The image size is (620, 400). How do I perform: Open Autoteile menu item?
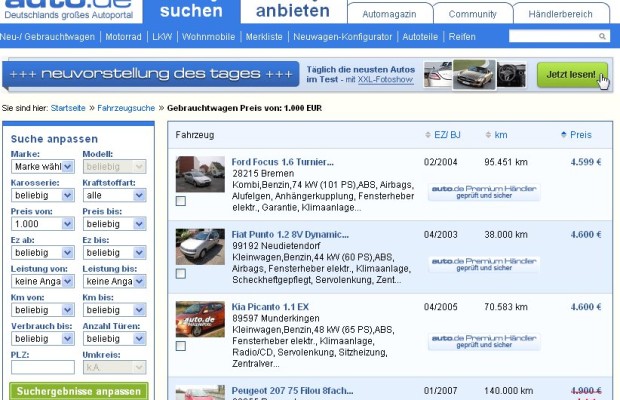pyautogui.click(x=420, y=37)
